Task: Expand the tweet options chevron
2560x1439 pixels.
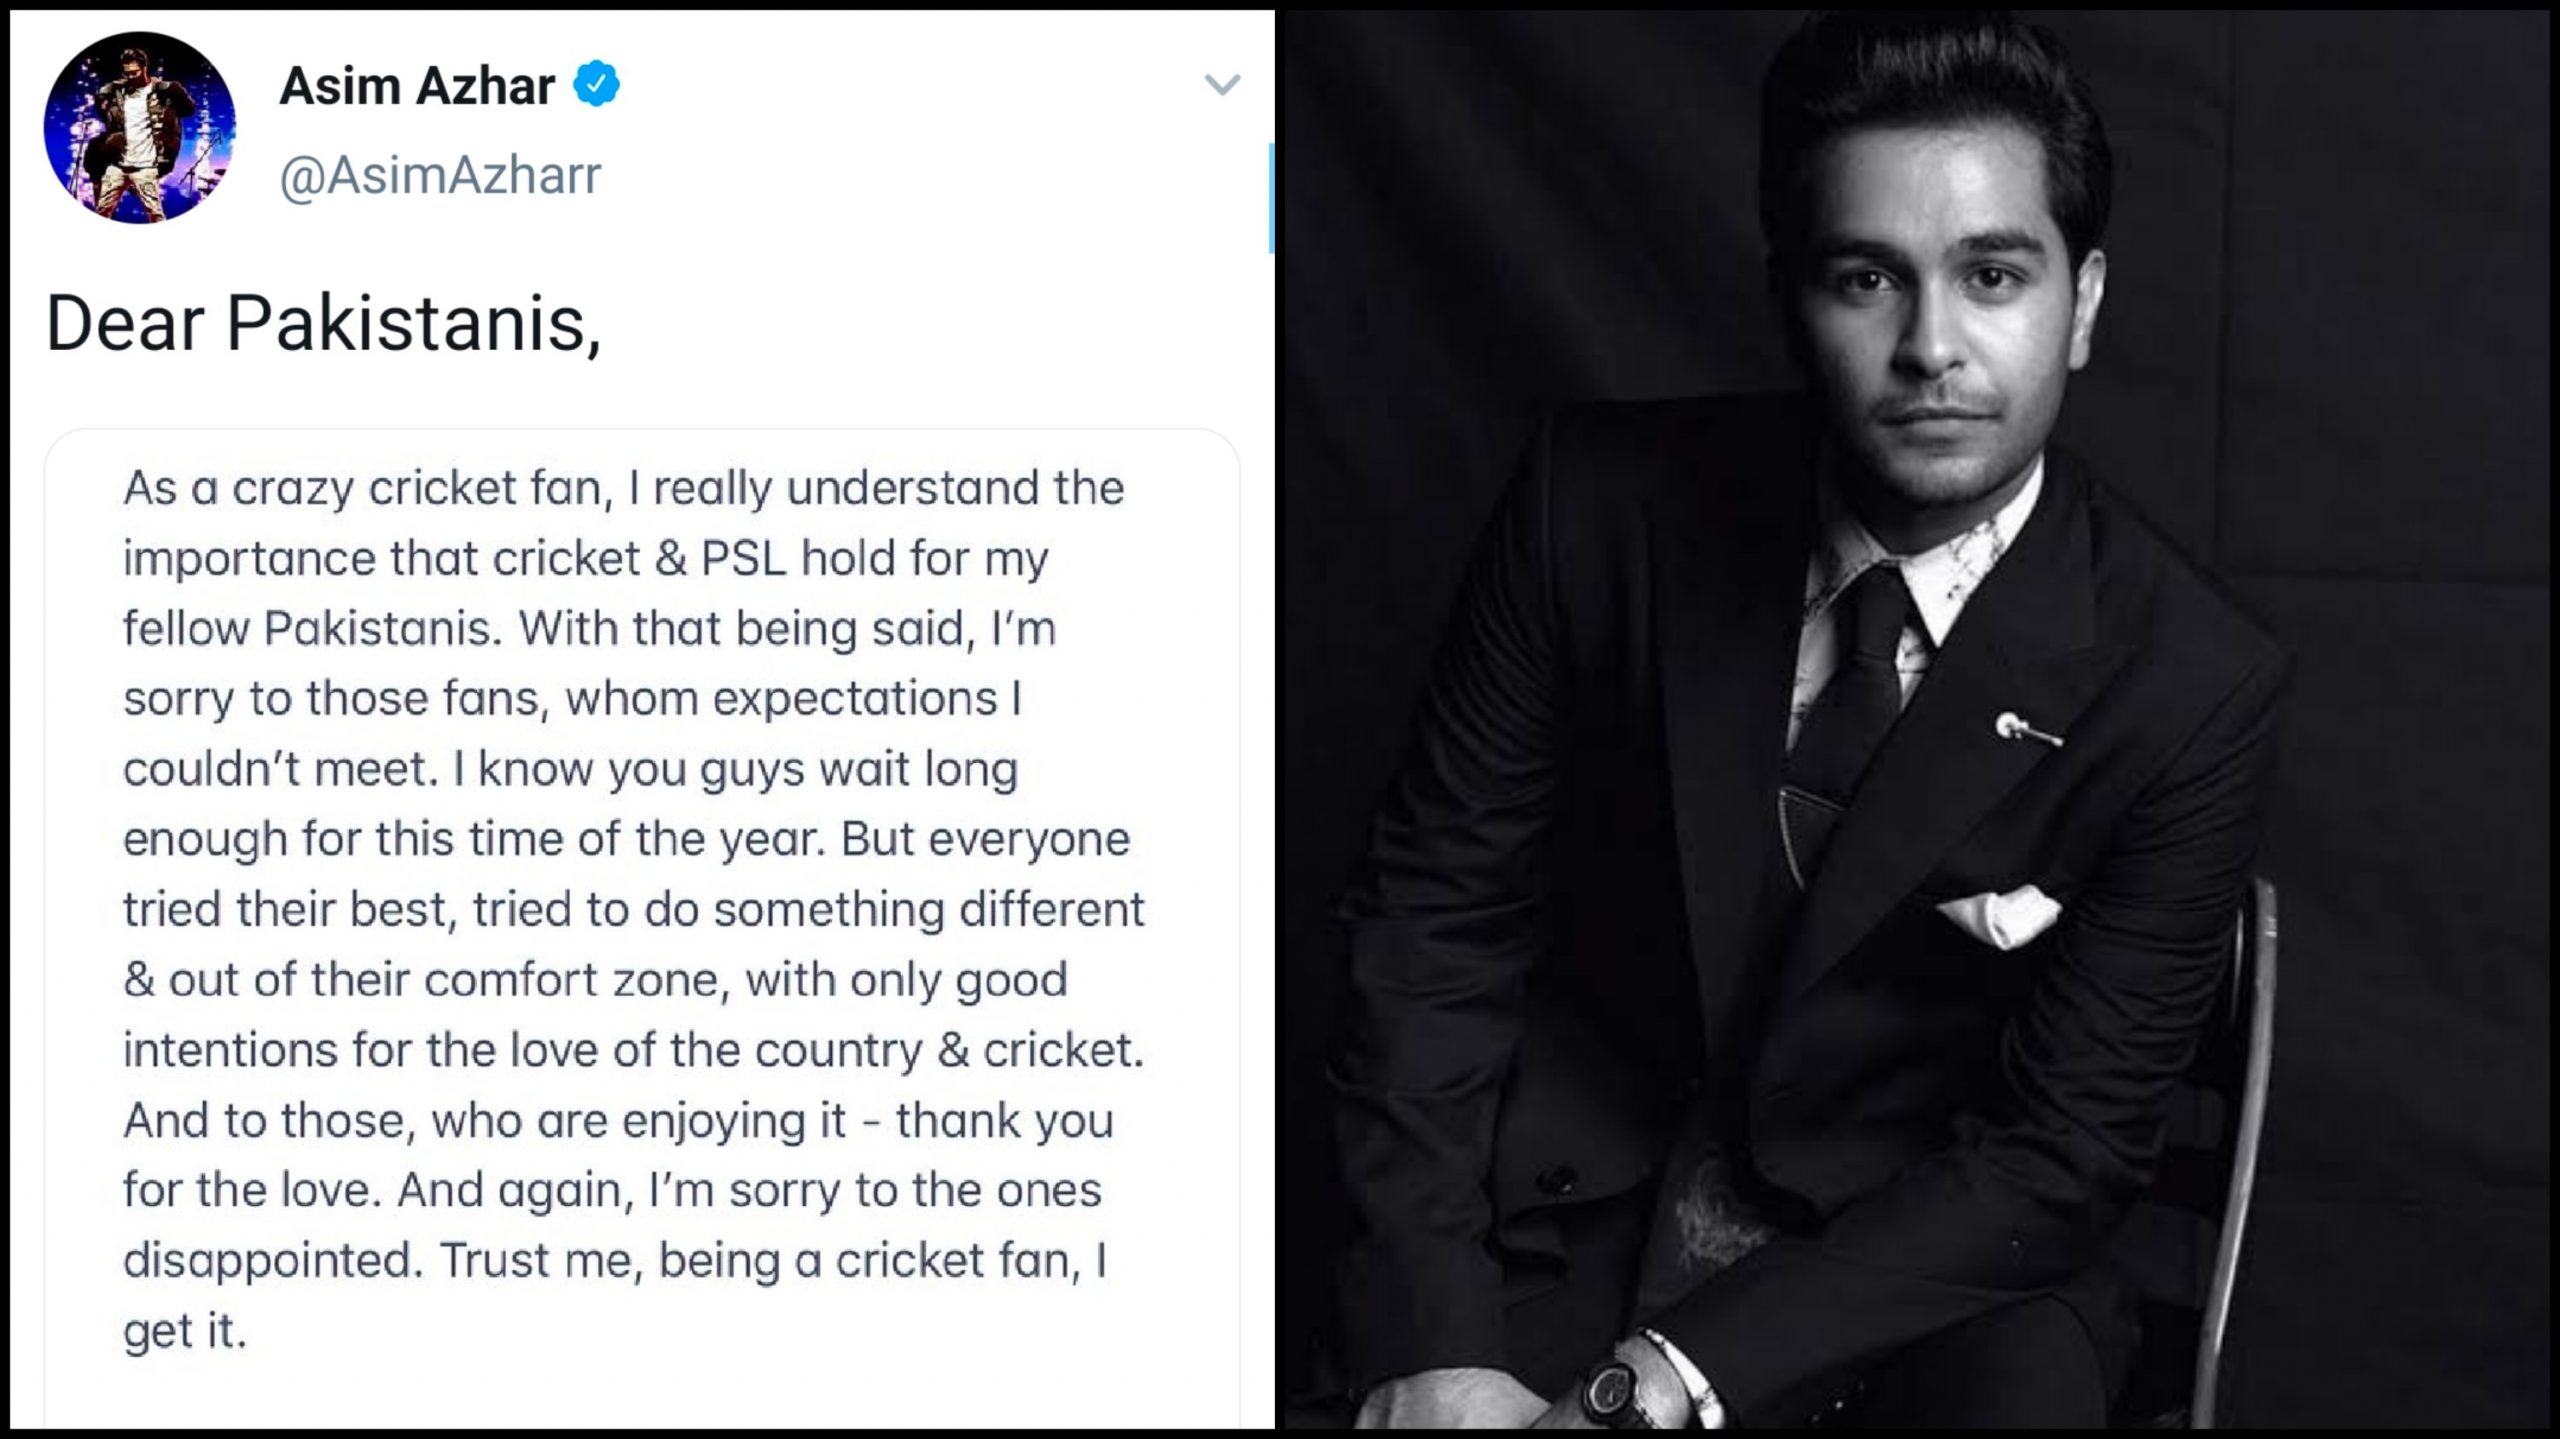Action: click(x=1222, y=85)
